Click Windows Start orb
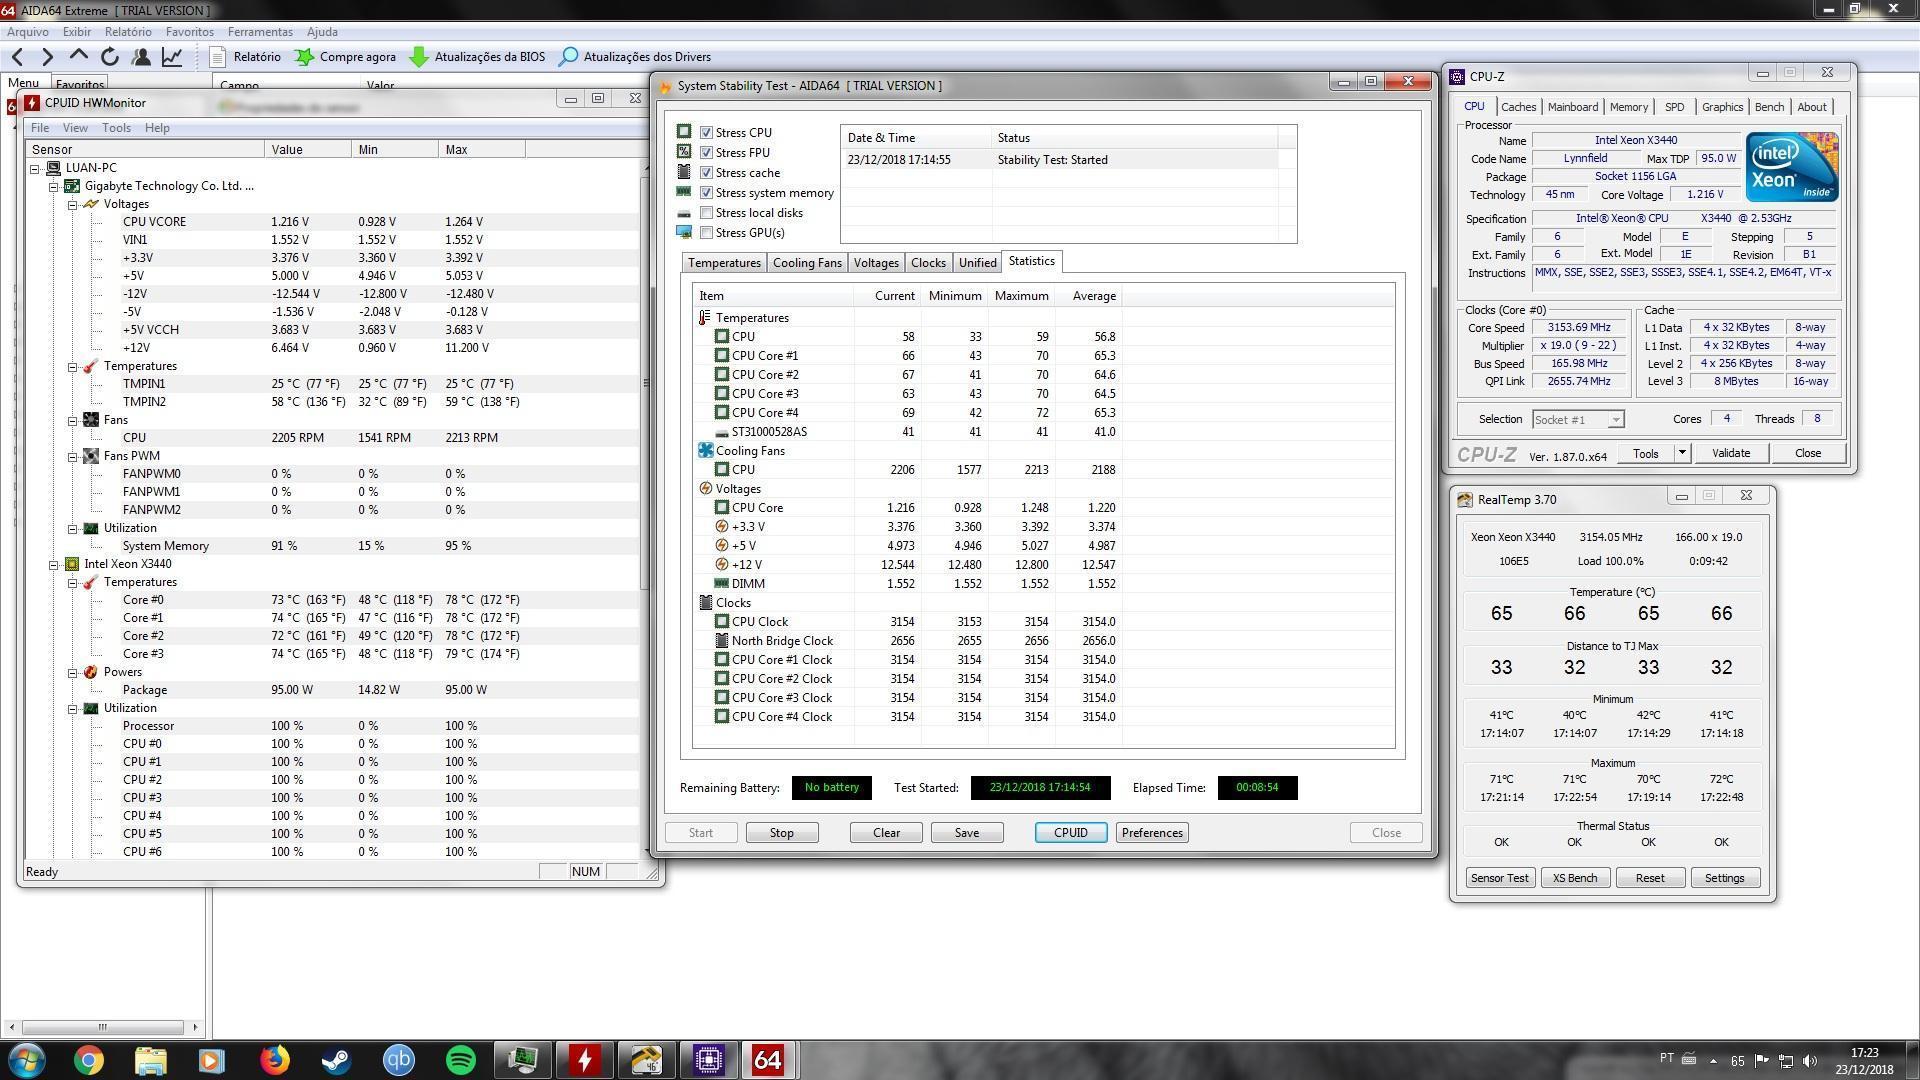The image size is (1920, 1080). pyautogui.click(x=27, y=1060)
